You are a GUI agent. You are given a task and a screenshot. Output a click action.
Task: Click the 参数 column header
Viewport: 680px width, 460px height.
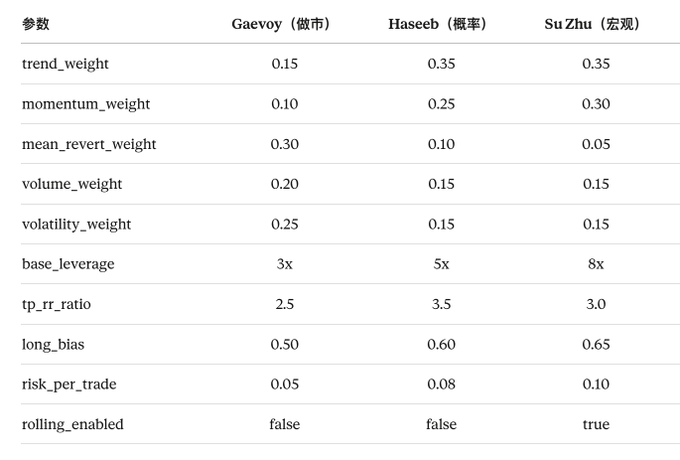[x=36, y=24]
